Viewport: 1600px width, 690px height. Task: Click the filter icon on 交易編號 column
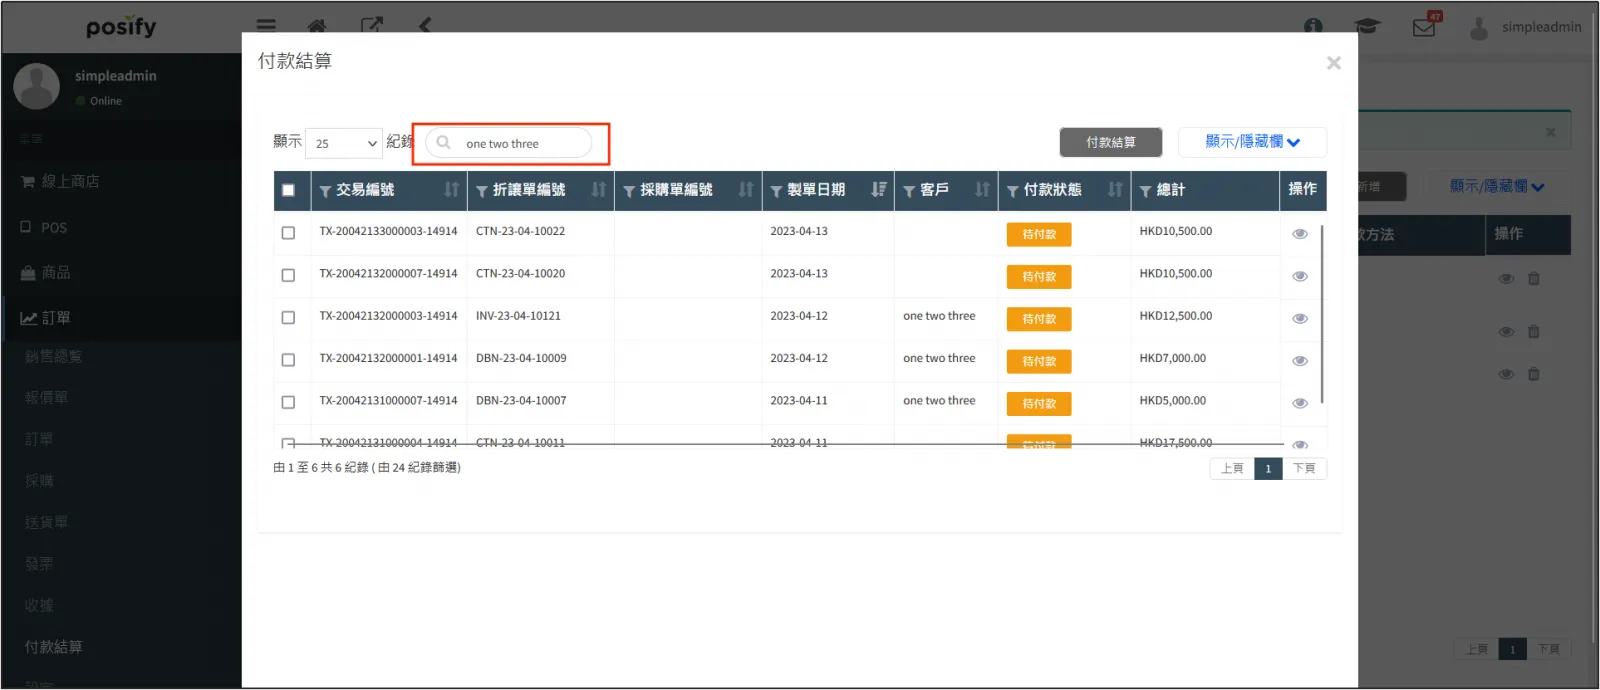(325, 191)
